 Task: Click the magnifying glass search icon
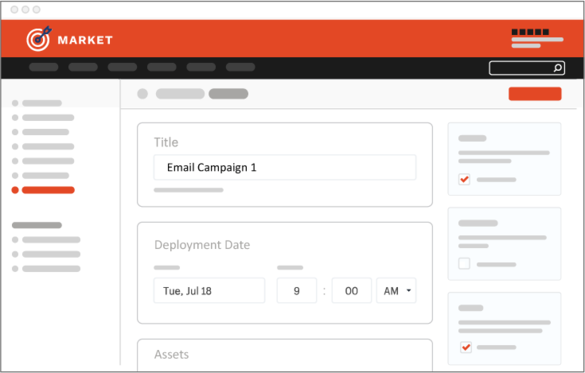(x=557, y=68)
